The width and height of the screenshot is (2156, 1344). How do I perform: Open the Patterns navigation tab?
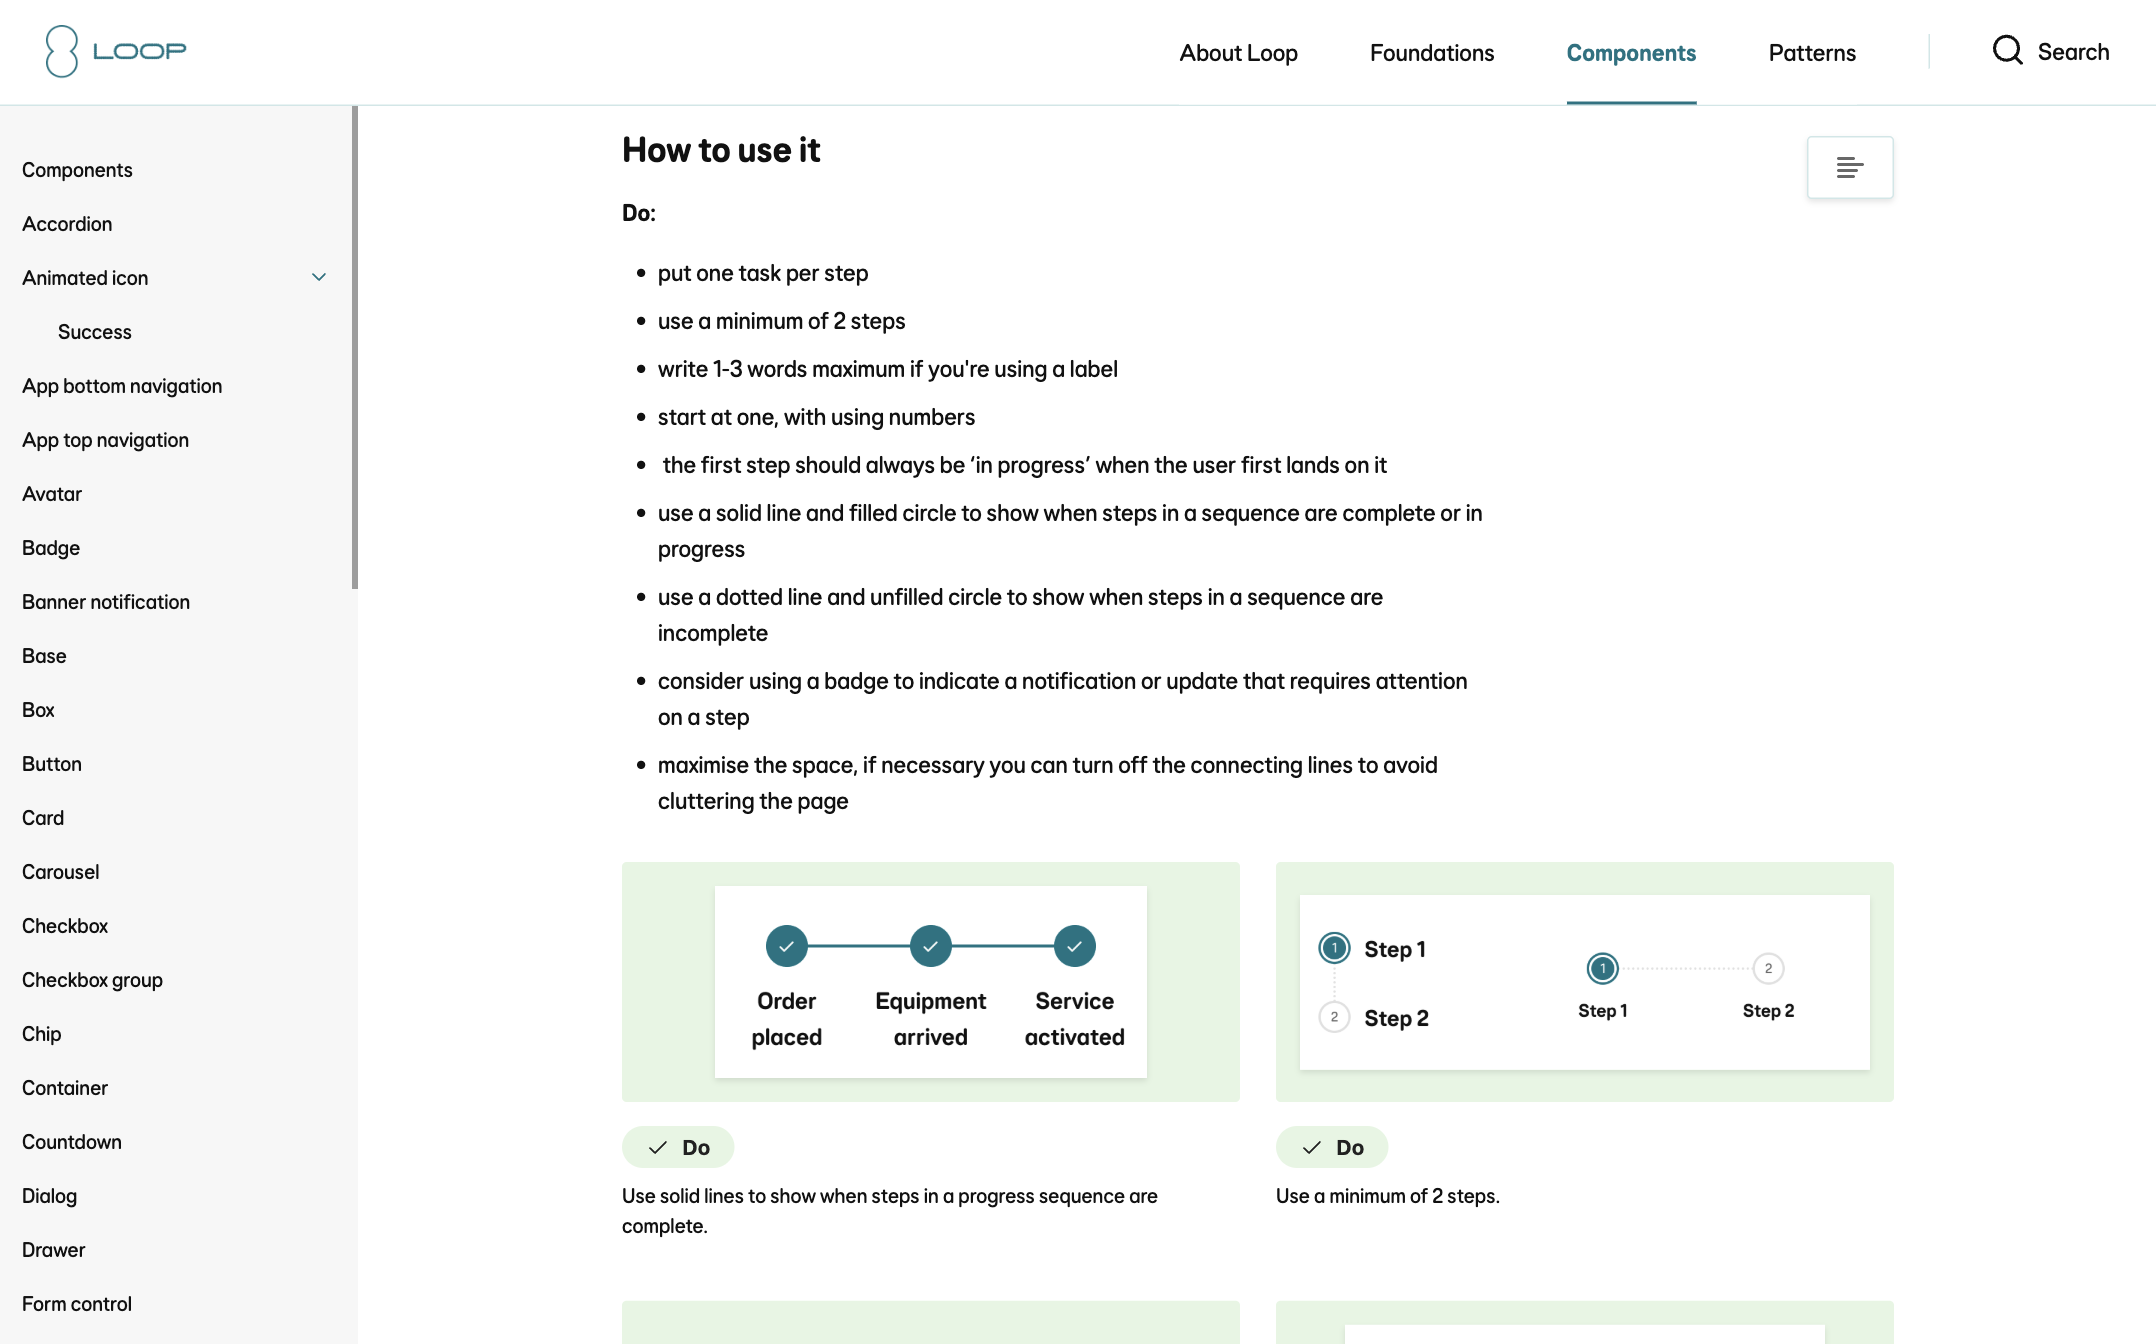point(1812,52)
